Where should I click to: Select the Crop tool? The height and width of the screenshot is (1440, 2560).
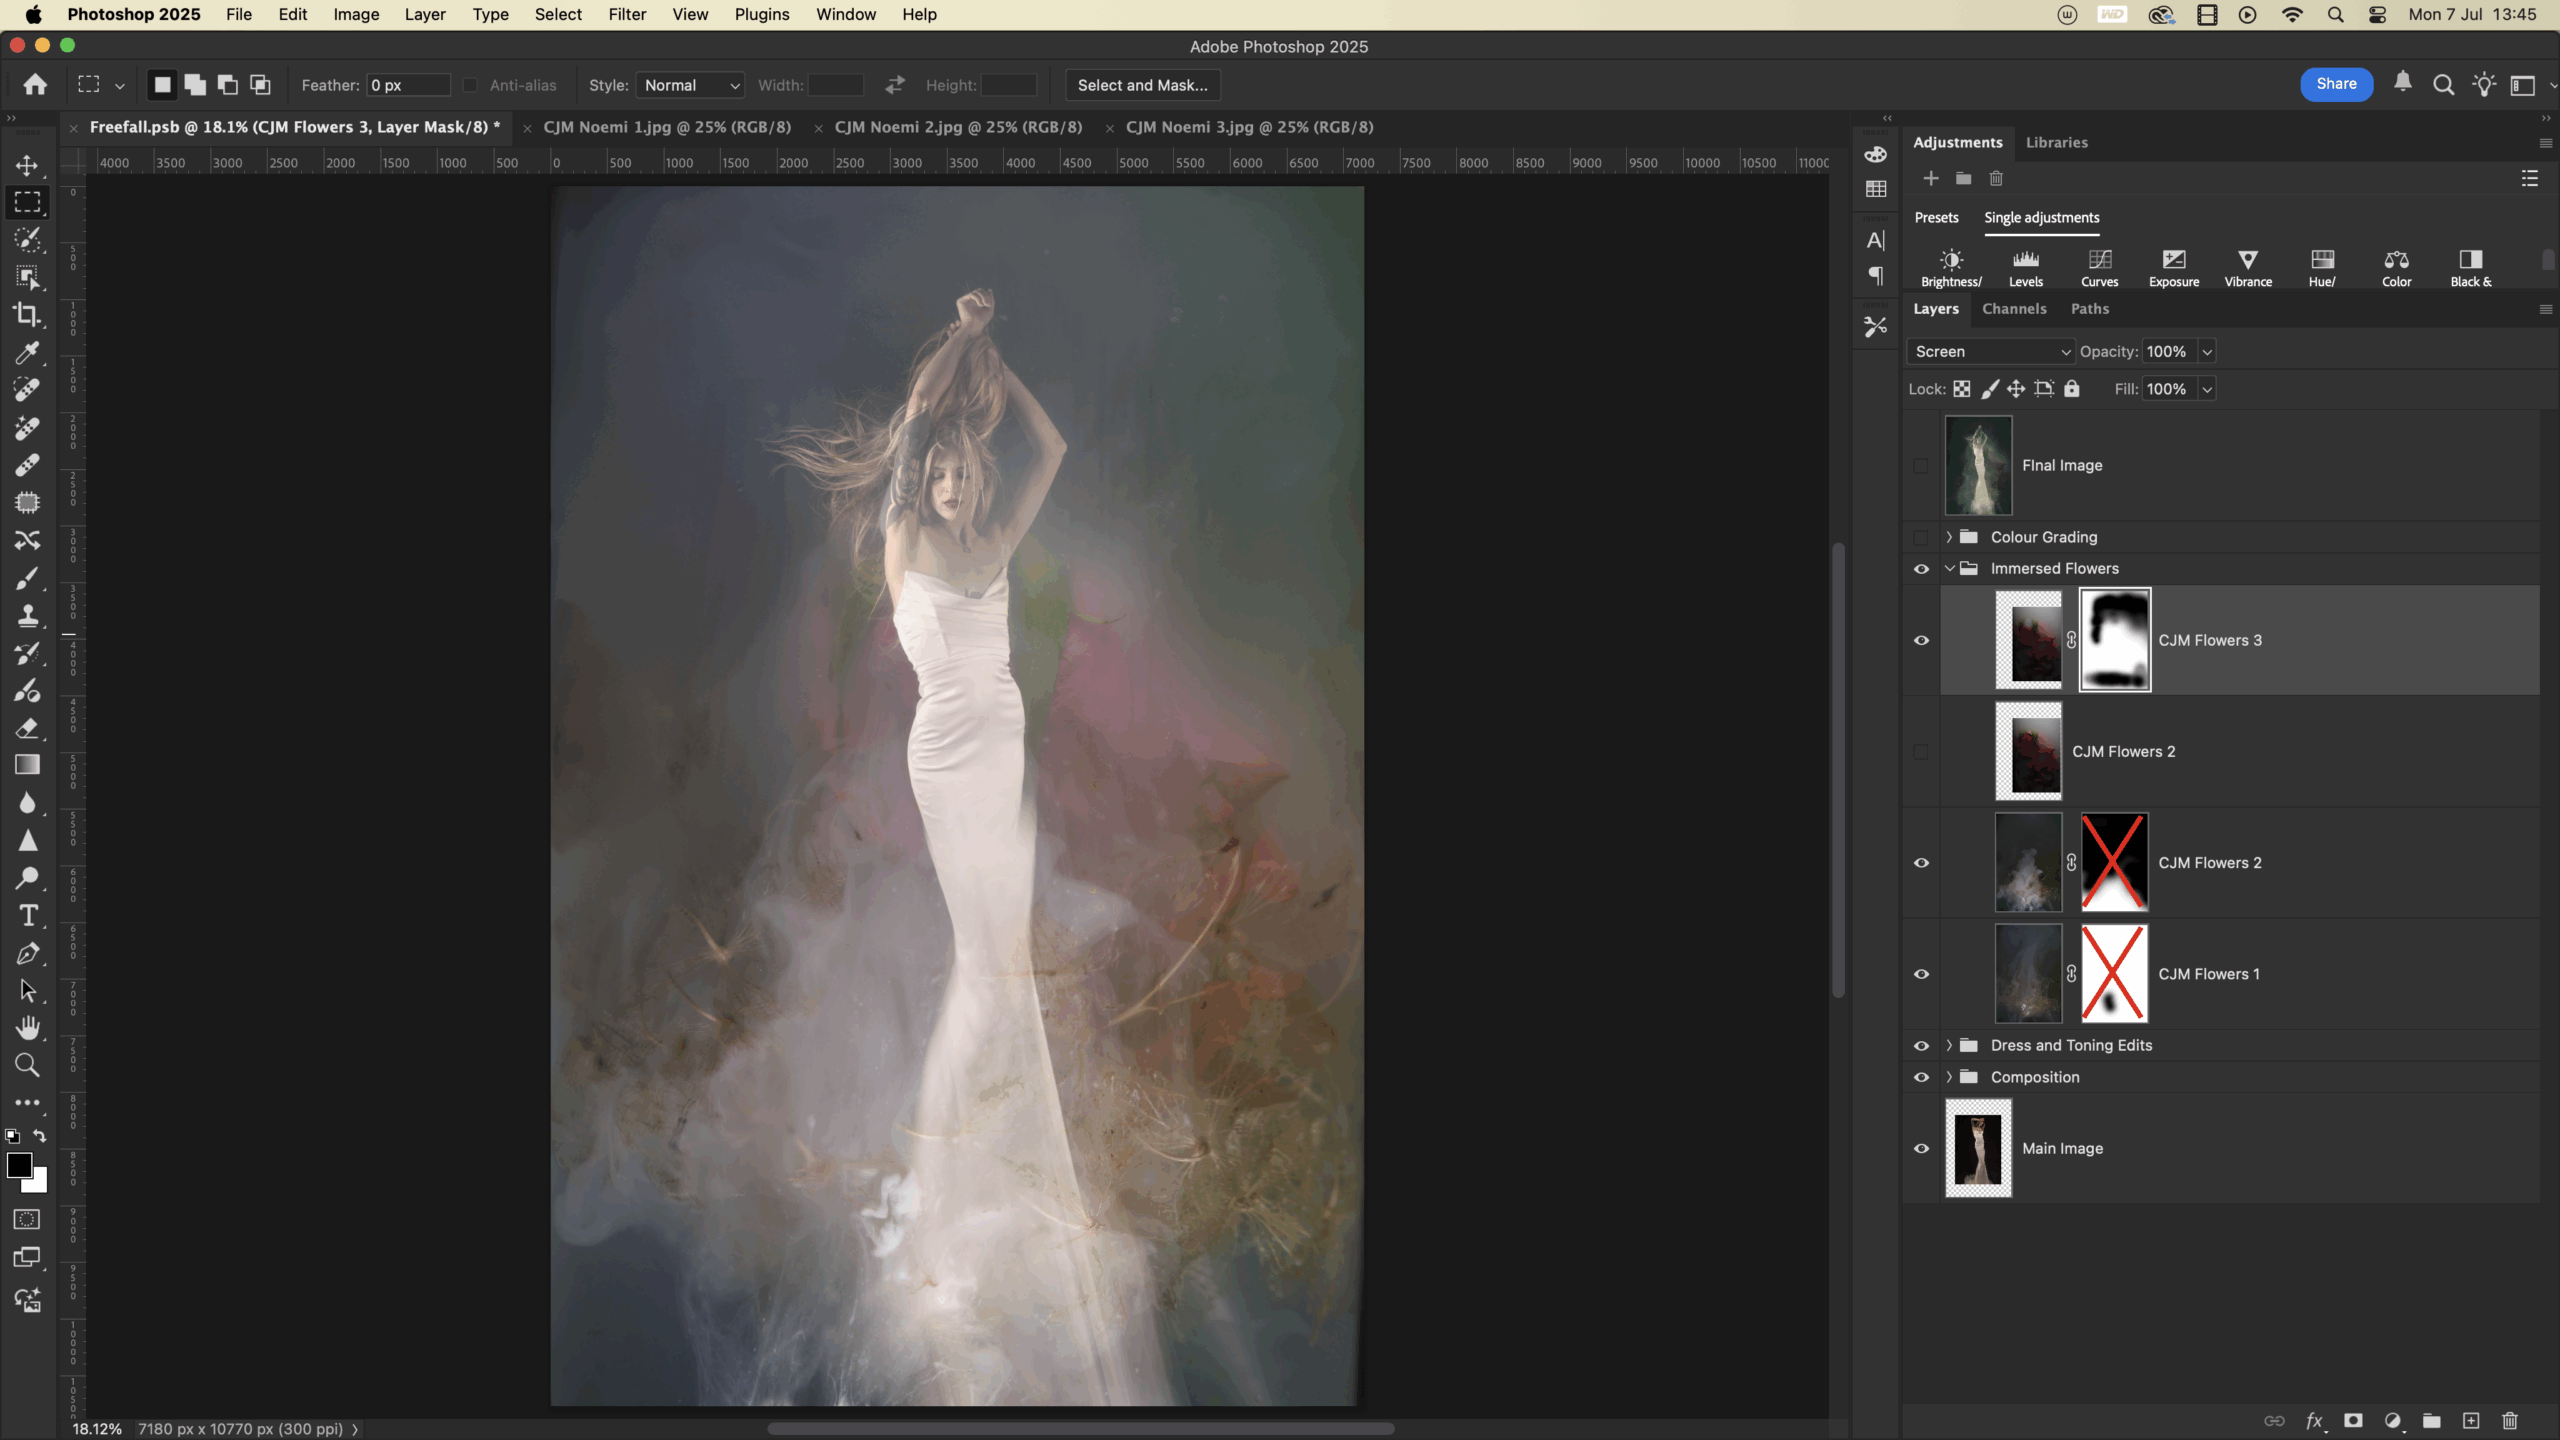pyautogui.click(x=27, y=315)
